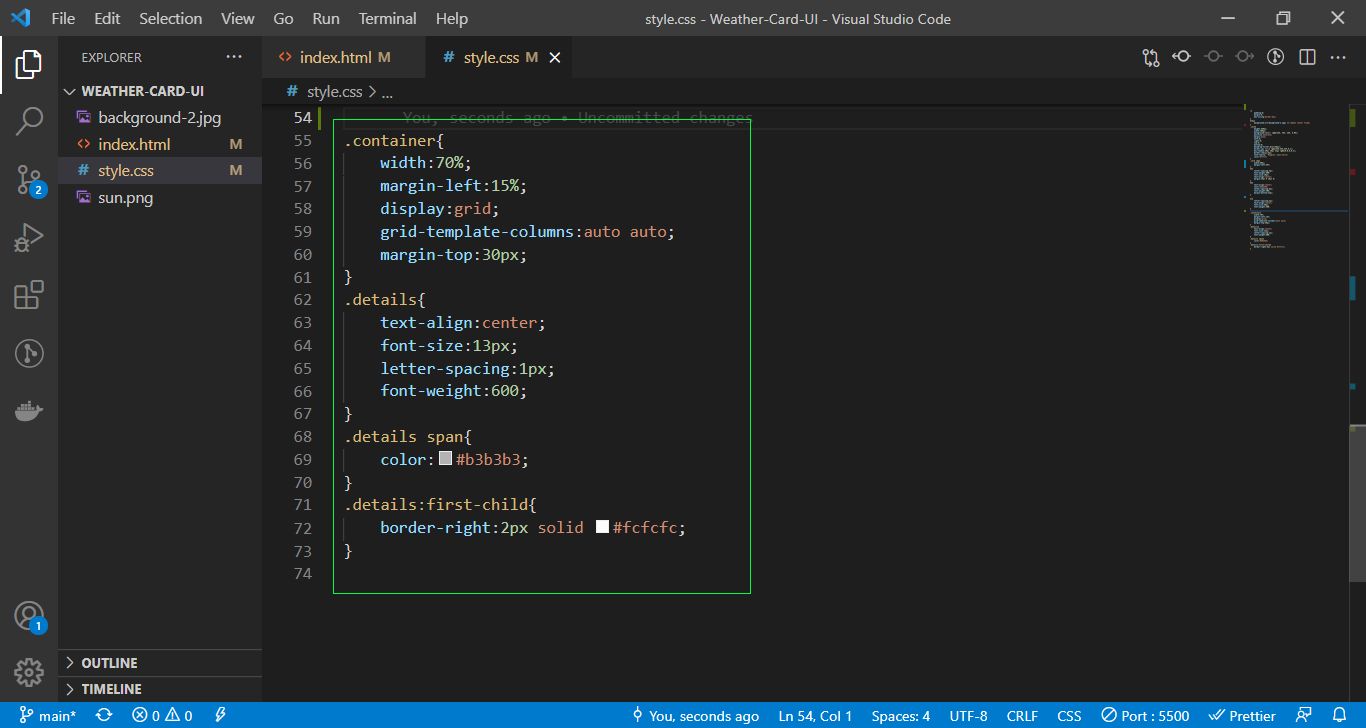
Task: Open changes with previous revision
Action: tap(1182, 57)
